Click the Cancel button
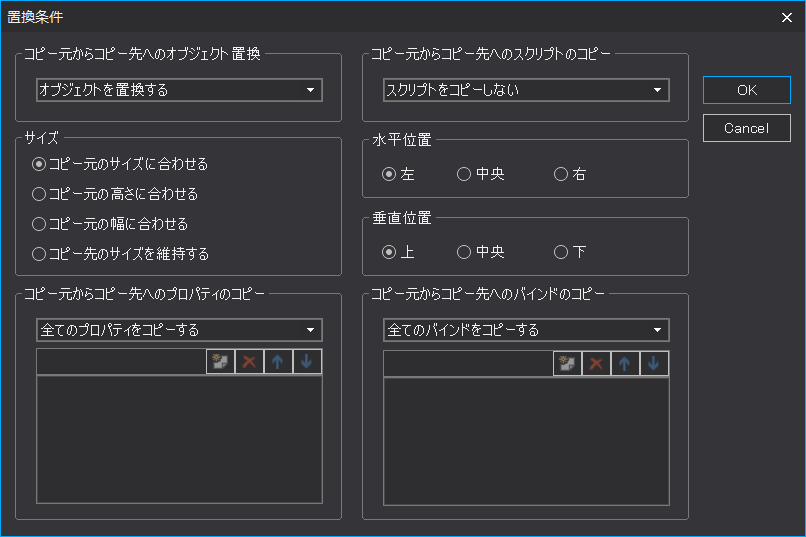The width and height of the screenshot is (806, 537). tap(746, 128)
